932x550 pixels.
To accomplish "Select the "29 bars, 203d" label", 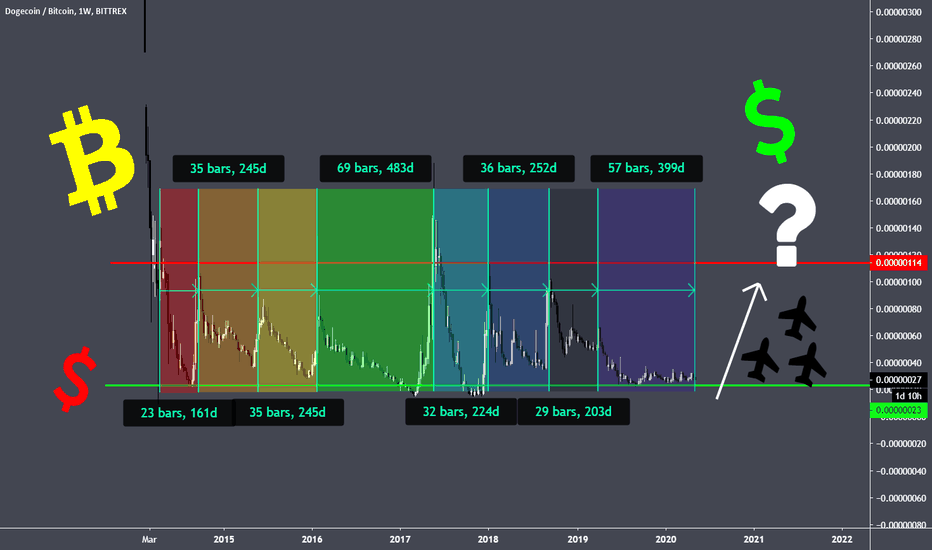I will [574, 411].
